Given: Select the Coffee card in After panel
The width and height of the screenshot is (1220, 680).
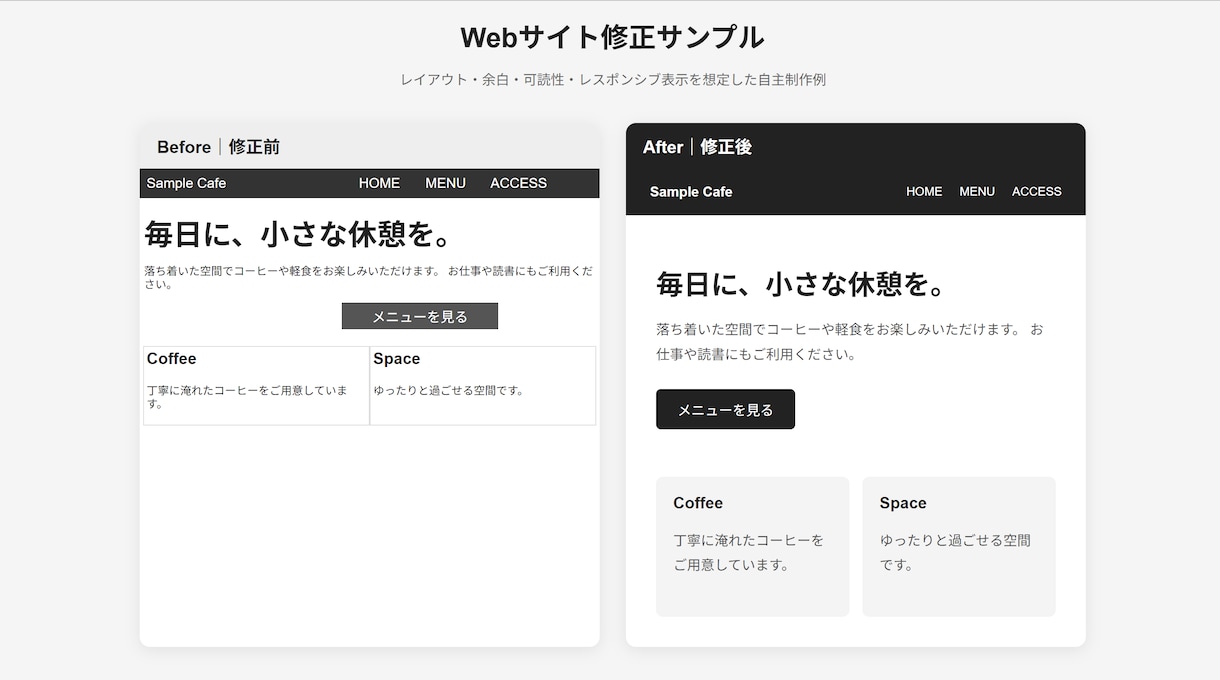Looking at the screenshot, I should (x=752, y=546).
